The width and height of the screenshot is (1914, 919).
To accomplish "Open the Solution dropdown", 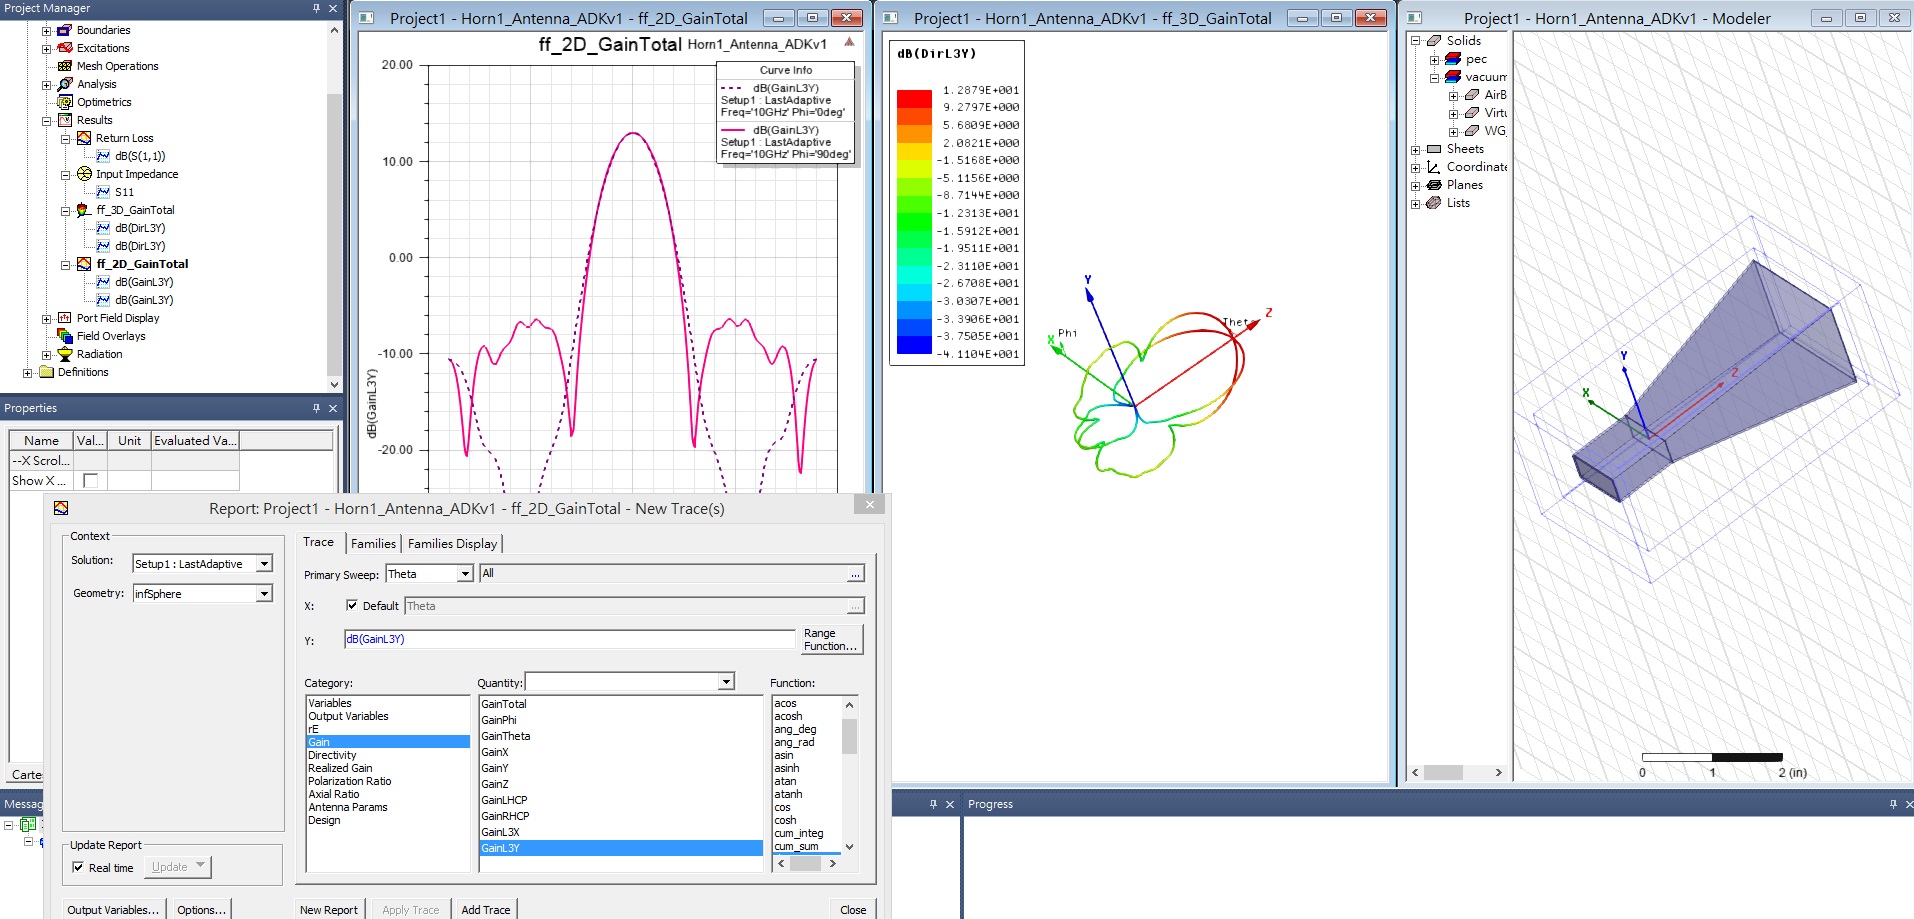I will click(x=264, y=564).
